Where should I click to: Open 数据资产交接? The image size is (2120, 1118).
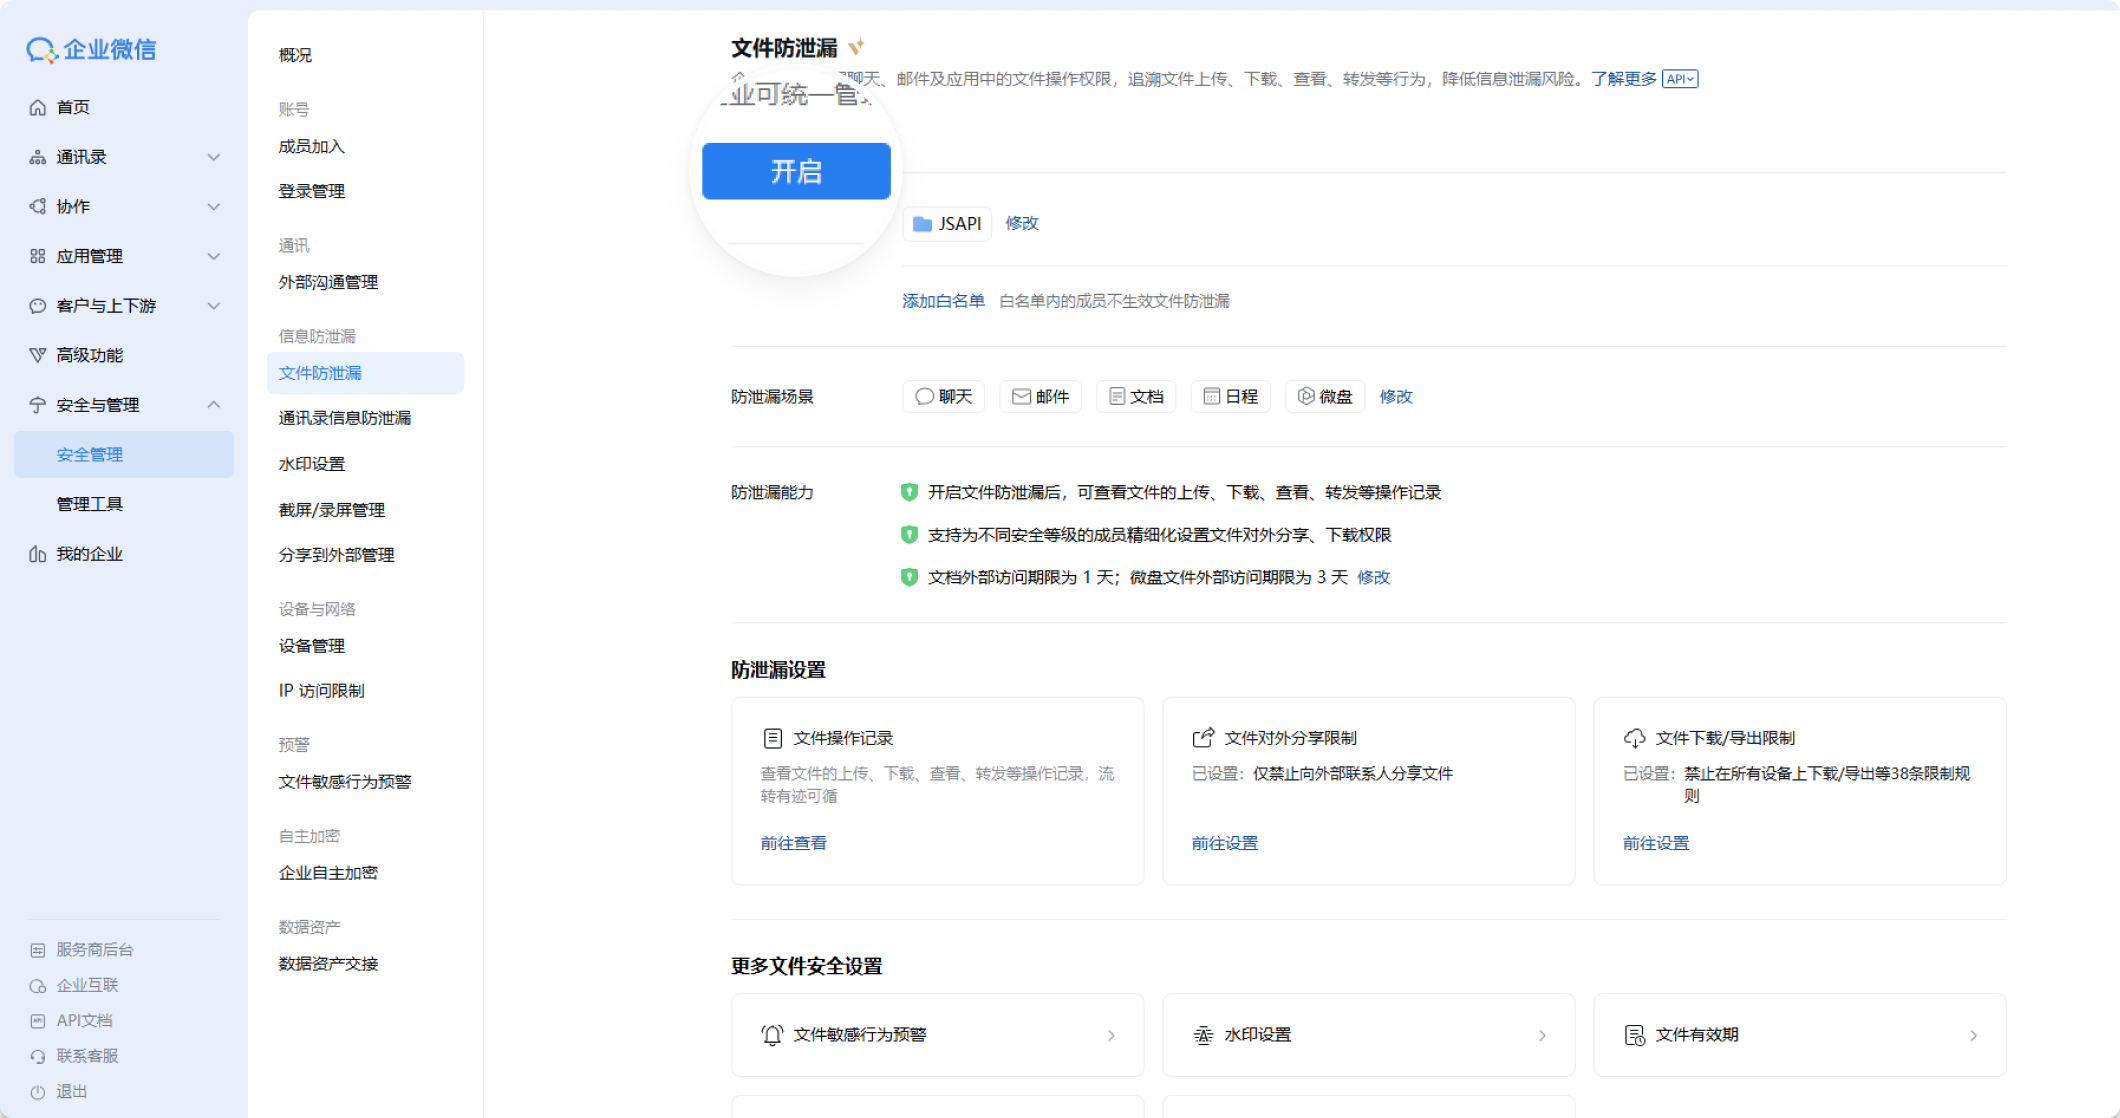(328, 964)
